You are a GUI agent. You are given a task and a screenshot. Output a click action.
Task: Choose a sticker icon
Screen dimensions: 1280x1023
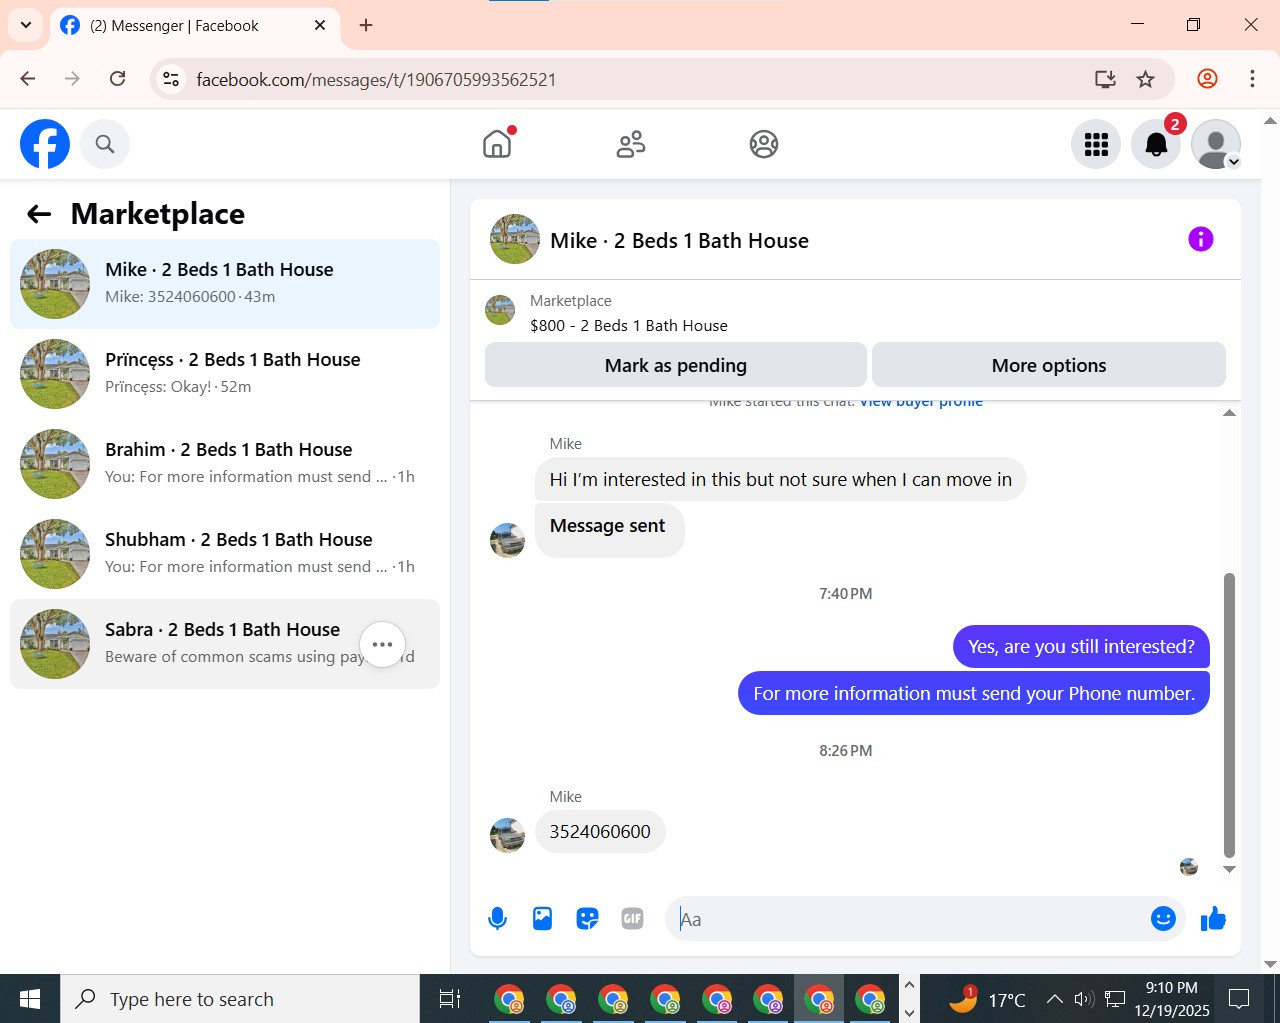click(x=587, y=918)
